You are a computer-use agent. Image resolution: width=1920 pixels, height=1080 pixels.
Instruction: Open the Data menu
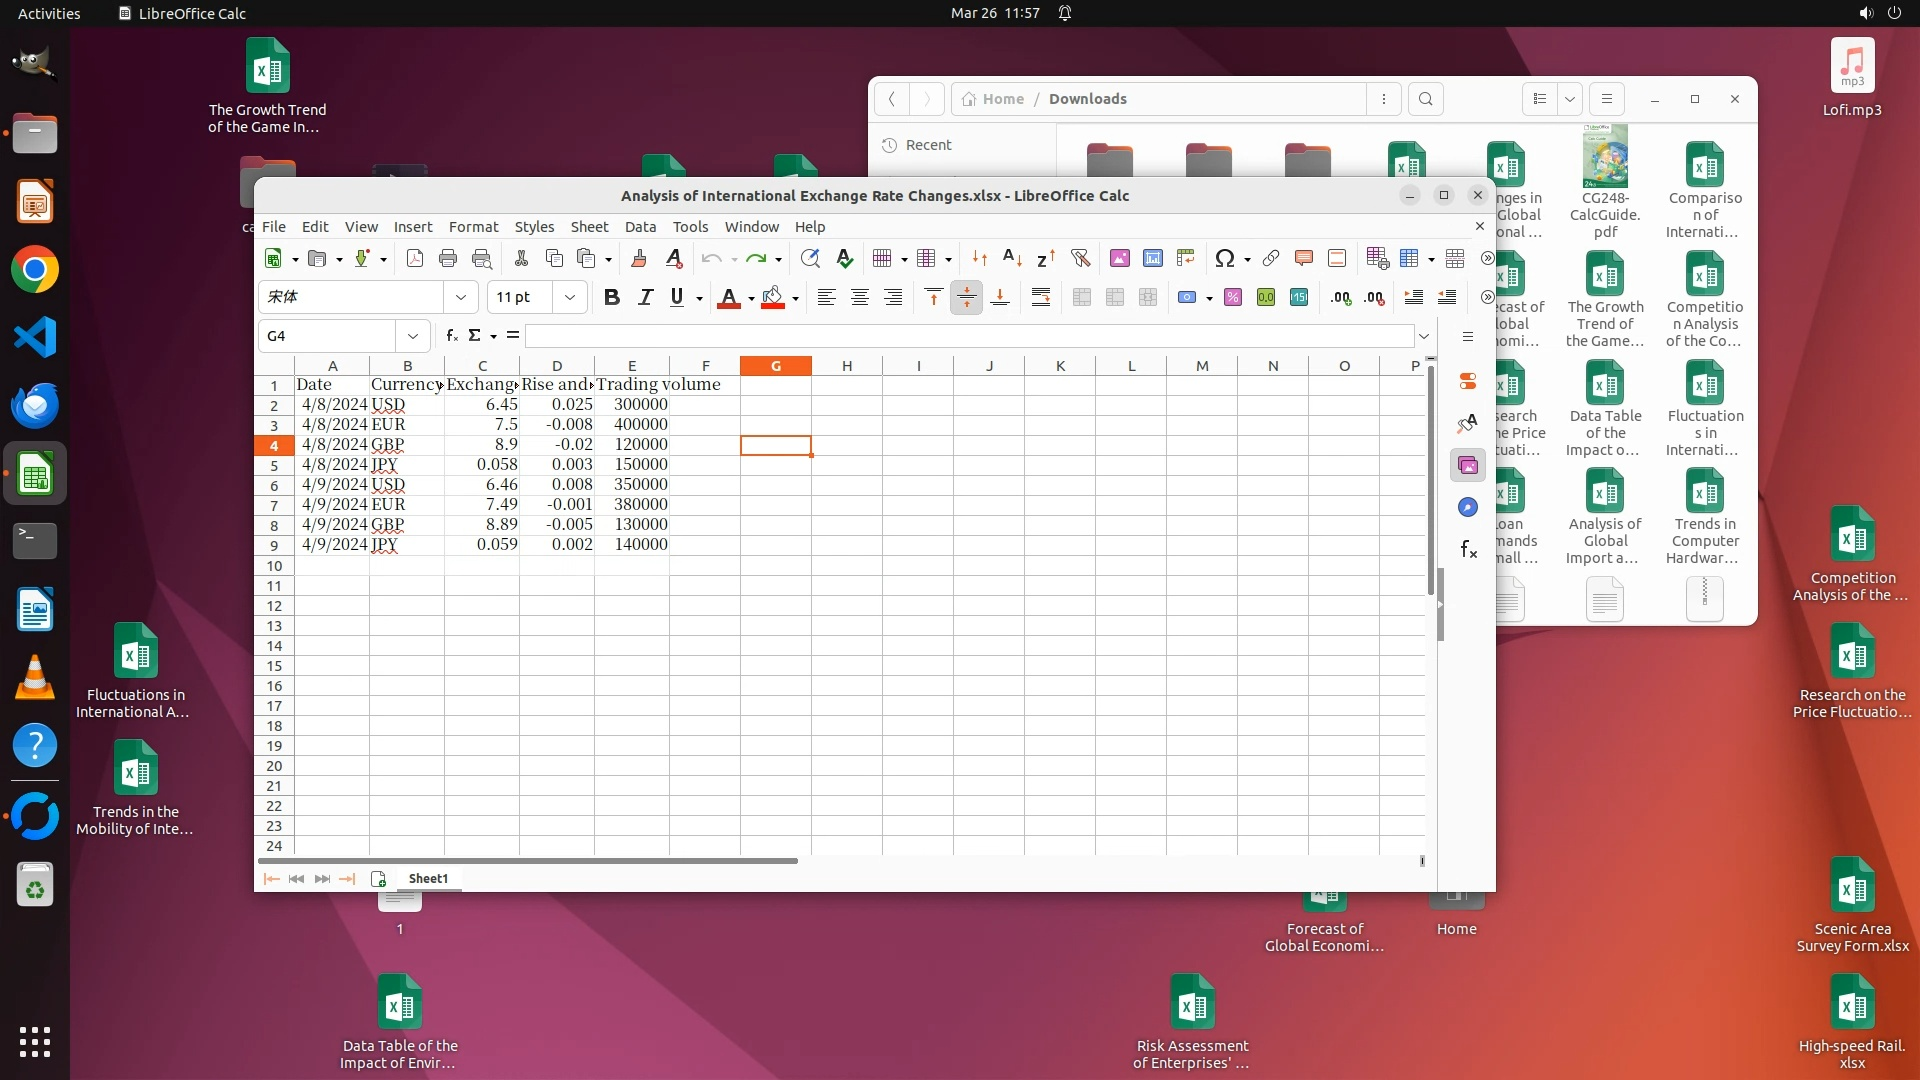click(640, 227)
